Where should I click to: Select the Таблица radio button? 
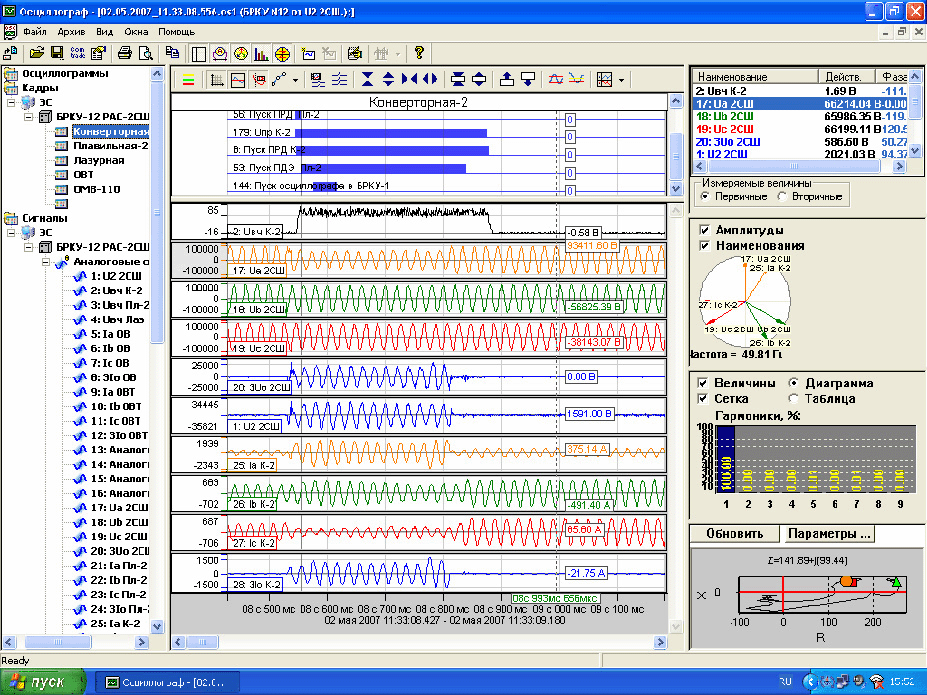[x=794, y=398]
